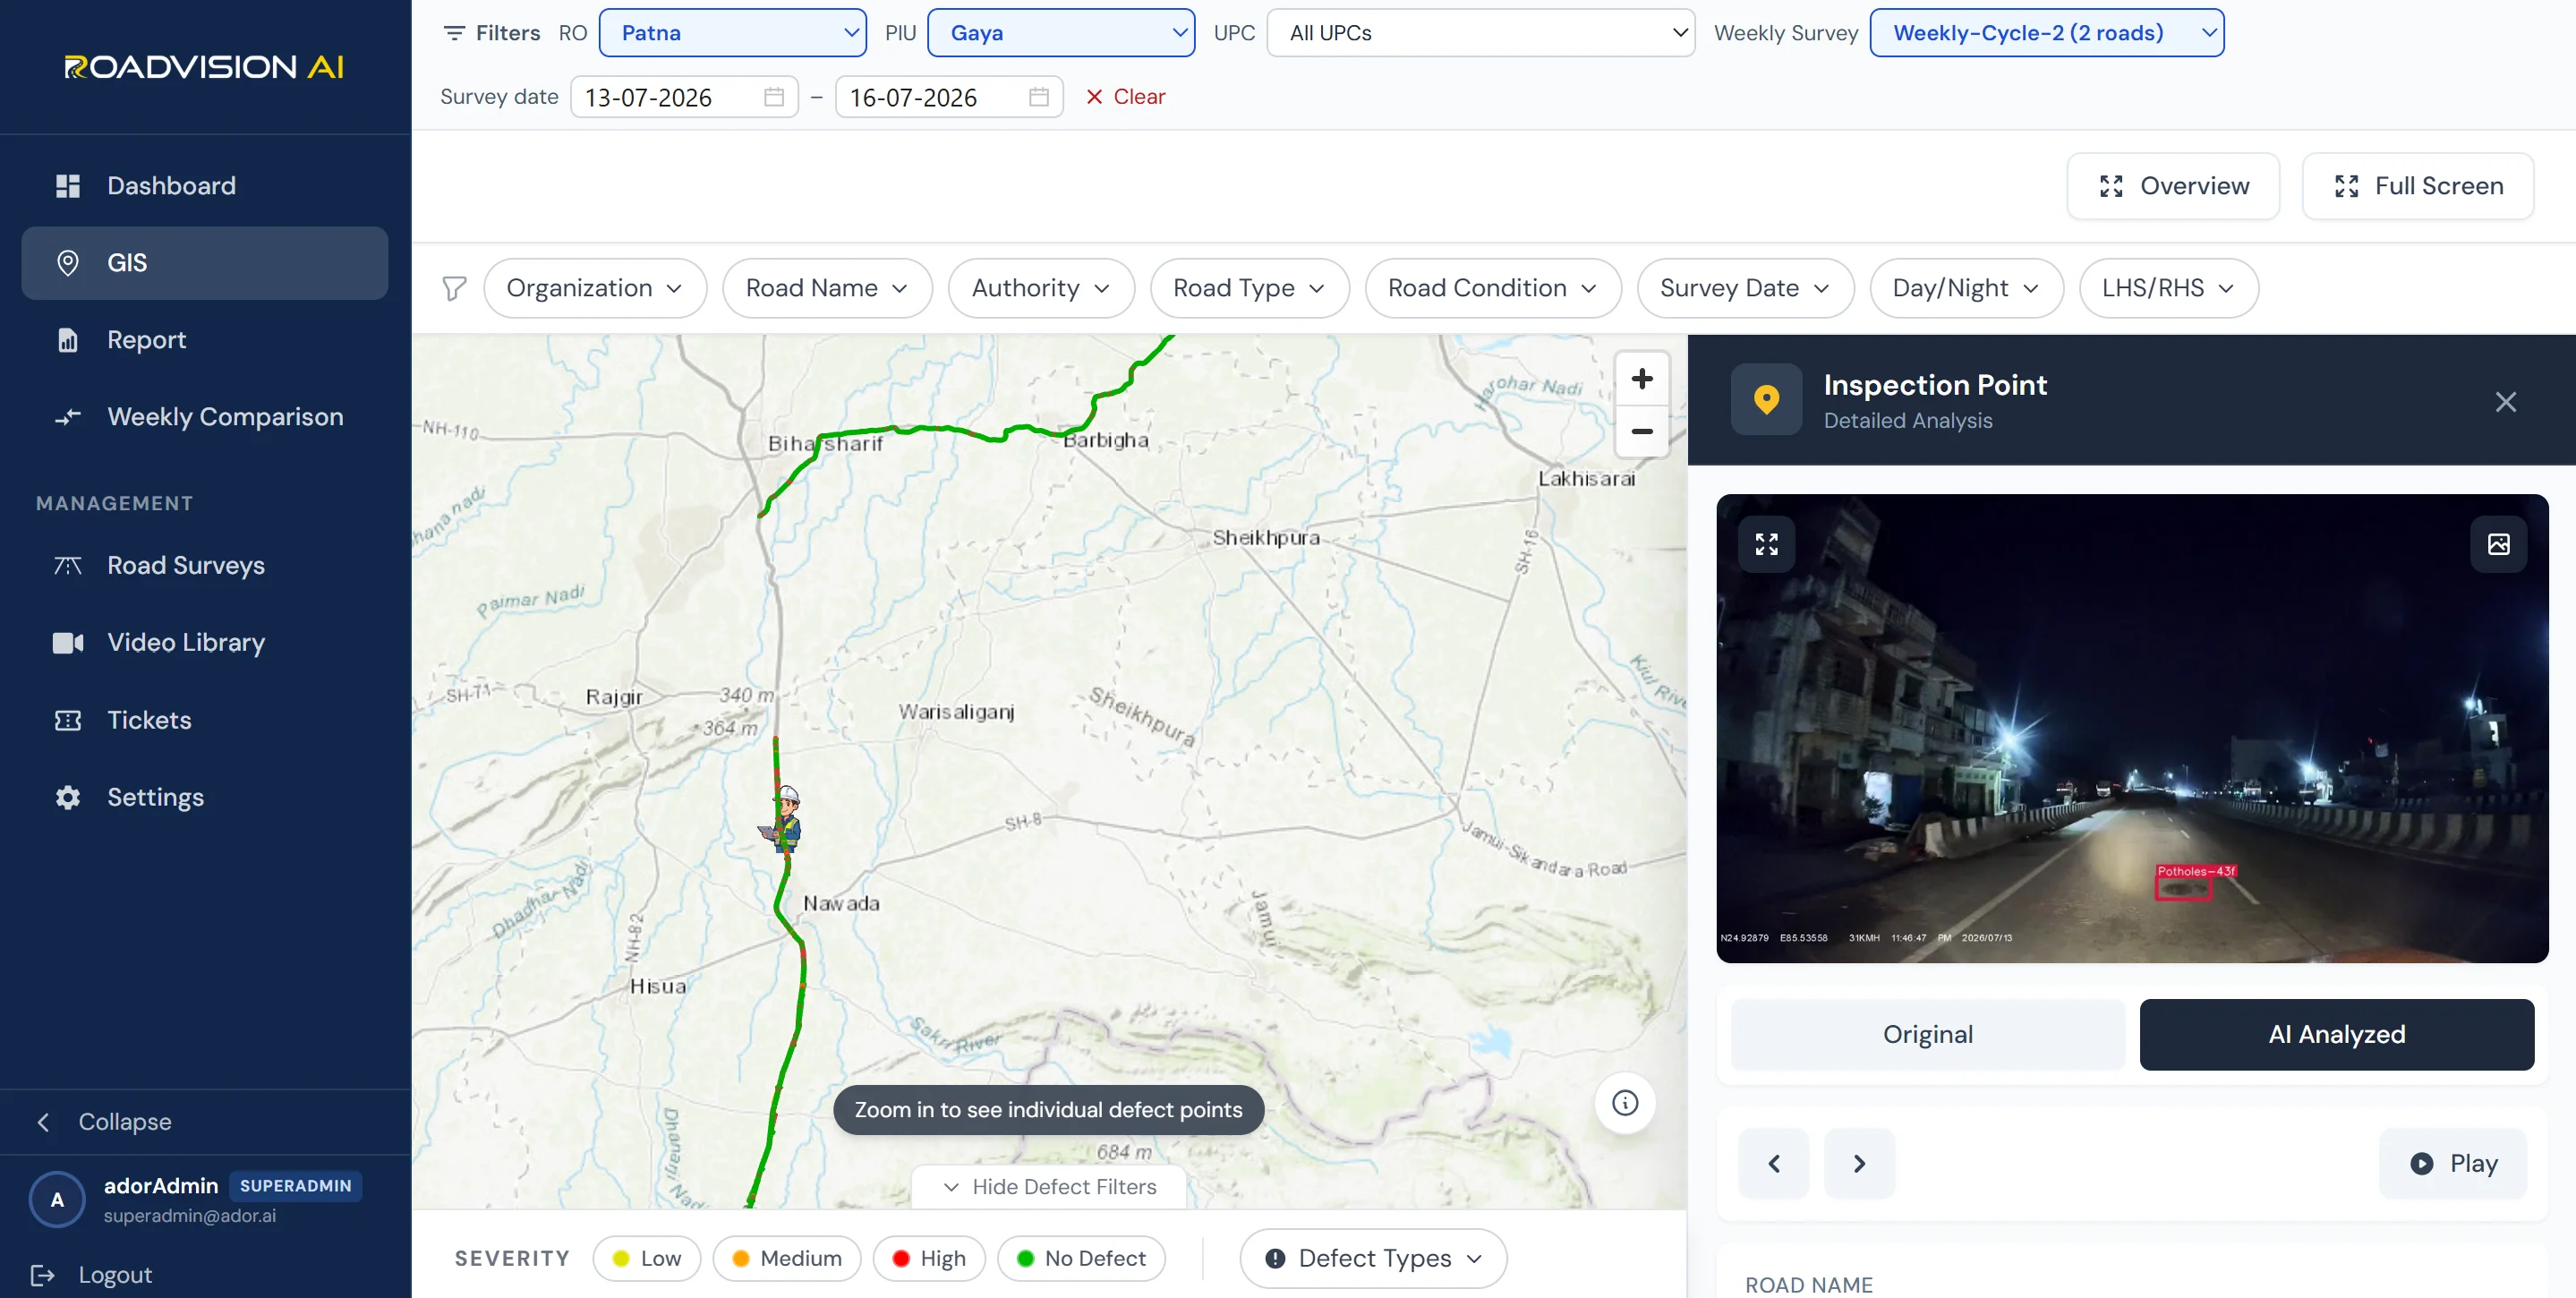The height and width of the screenshot is (1298, 2576).
Task: Open Dashboard from the sidebar
Action: click(x=205, y=186)
